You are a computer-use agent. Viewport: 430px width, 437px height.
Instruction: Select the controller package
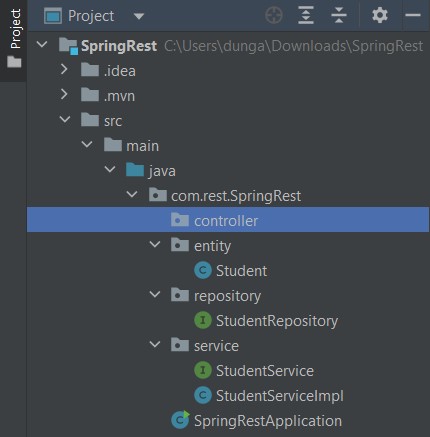pos(228,220)
